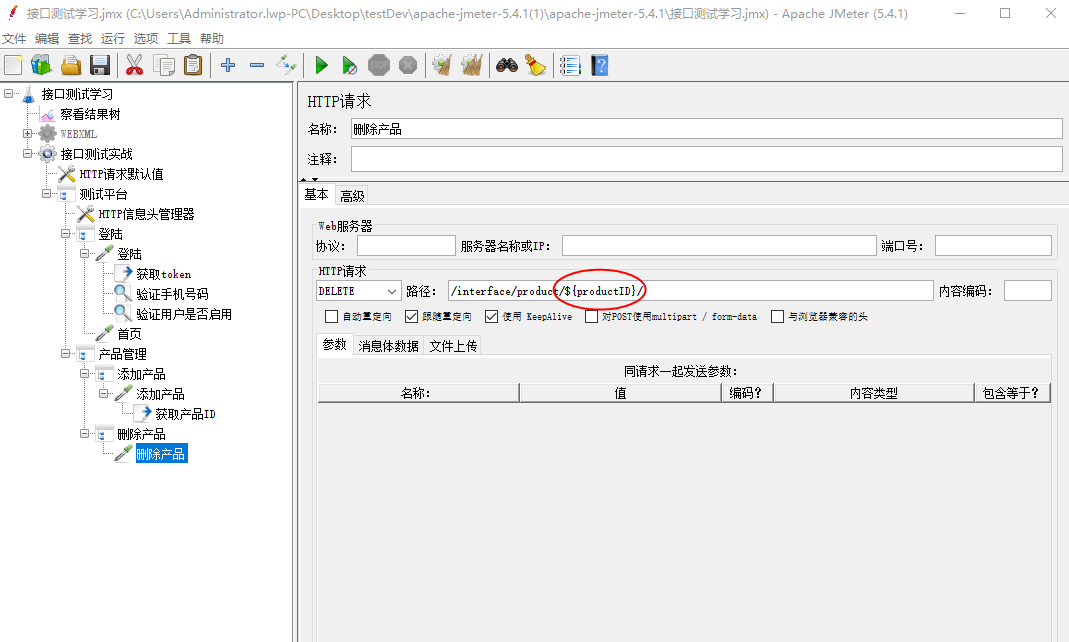Collapse all nodes with minus icon
The height and width of the screenshot is (642, 1069).
tap(257, 65)
